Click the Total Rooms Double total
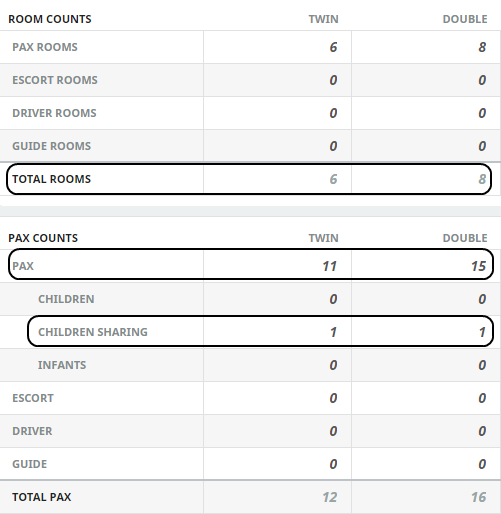 (x=482, y=179)
